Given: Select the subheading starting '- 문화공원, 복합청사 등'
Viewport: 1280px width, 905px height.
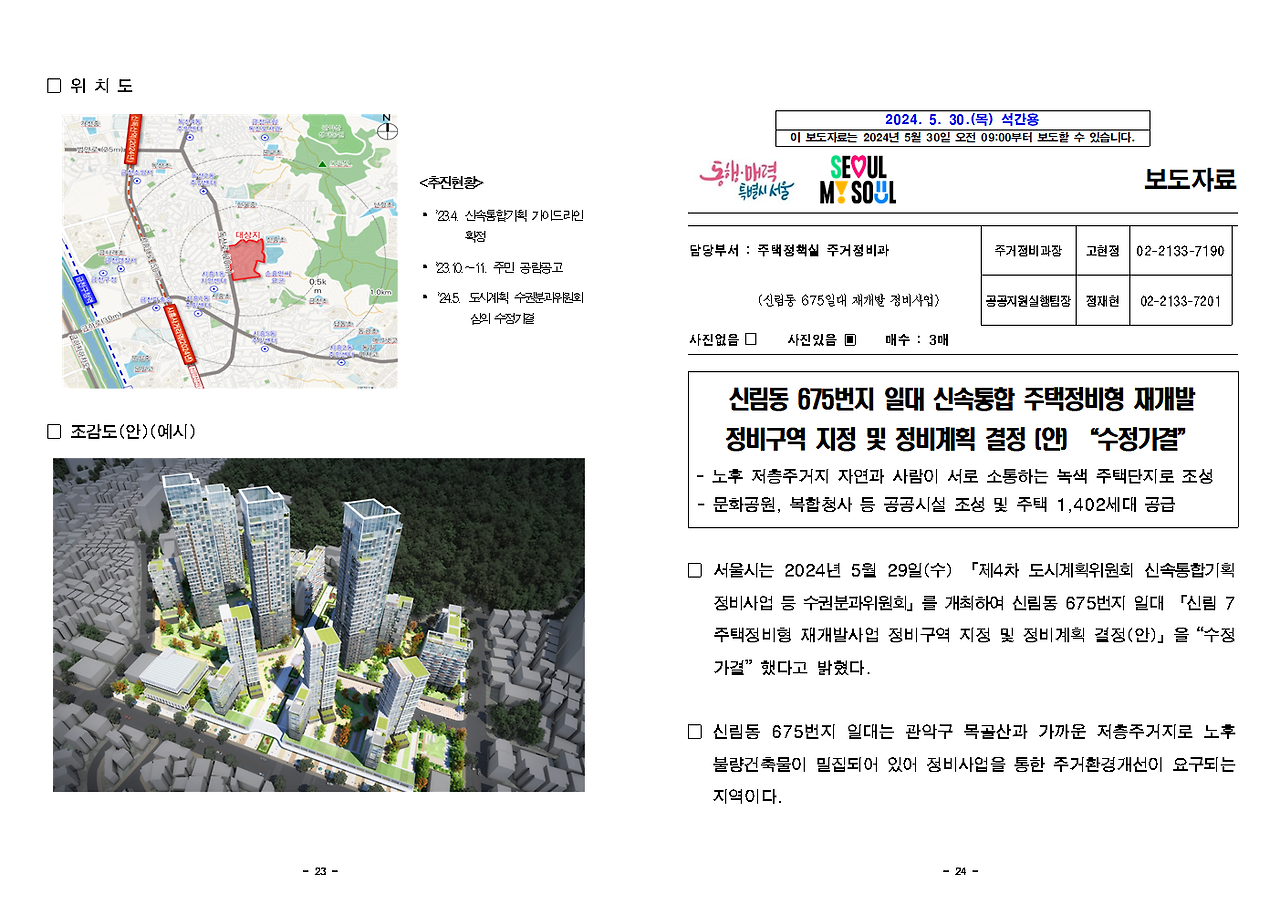Looking at the screenshot, I should click(935, 505).
